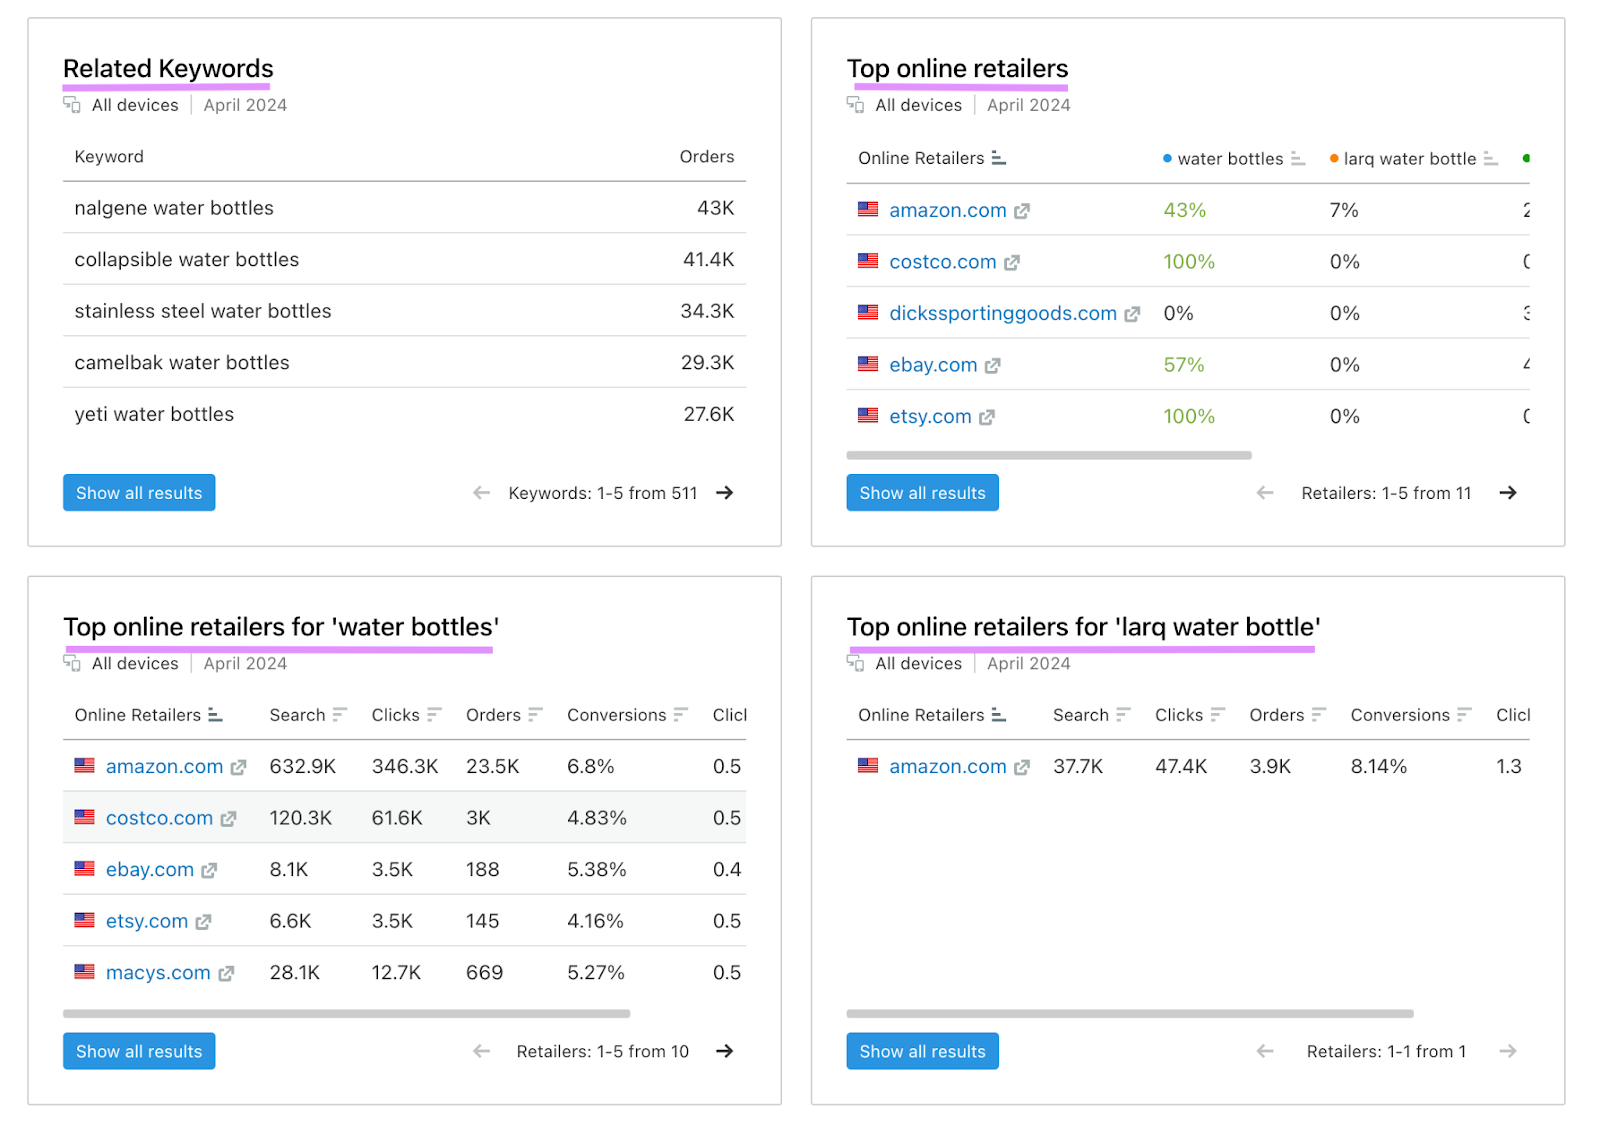Go to next page of Related Keywords
The image size is (1600, 1130).
point(725,493)
